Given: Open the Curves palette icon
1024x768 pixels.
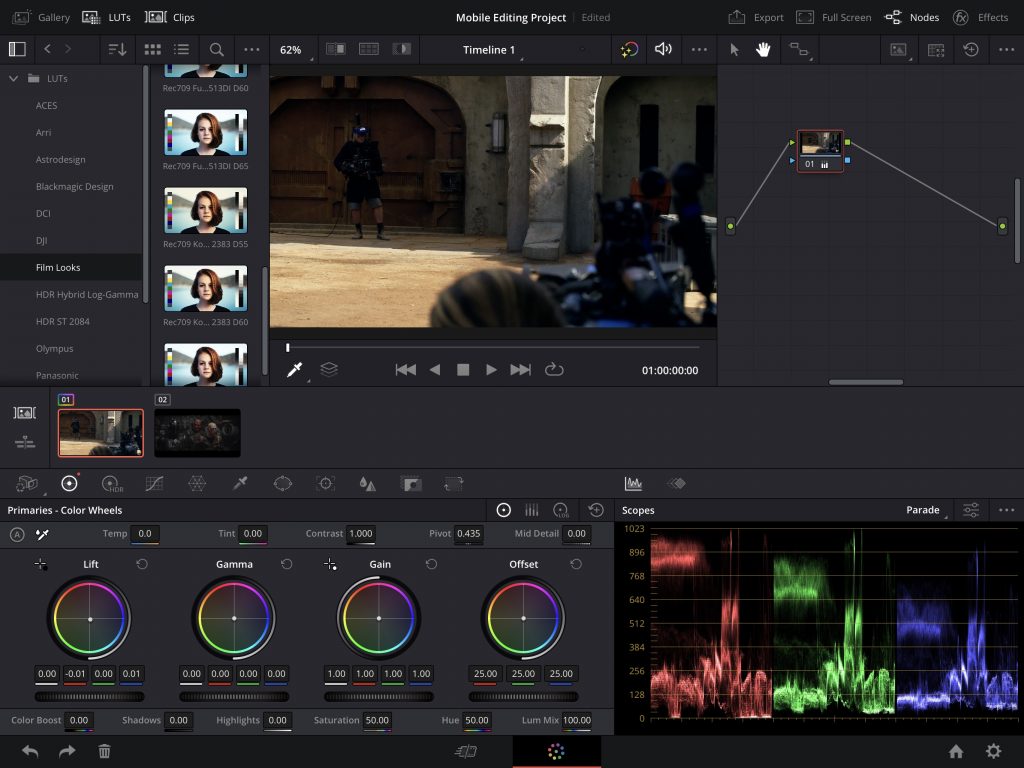Looking at the screenshot, I should [x=154, y=484].
